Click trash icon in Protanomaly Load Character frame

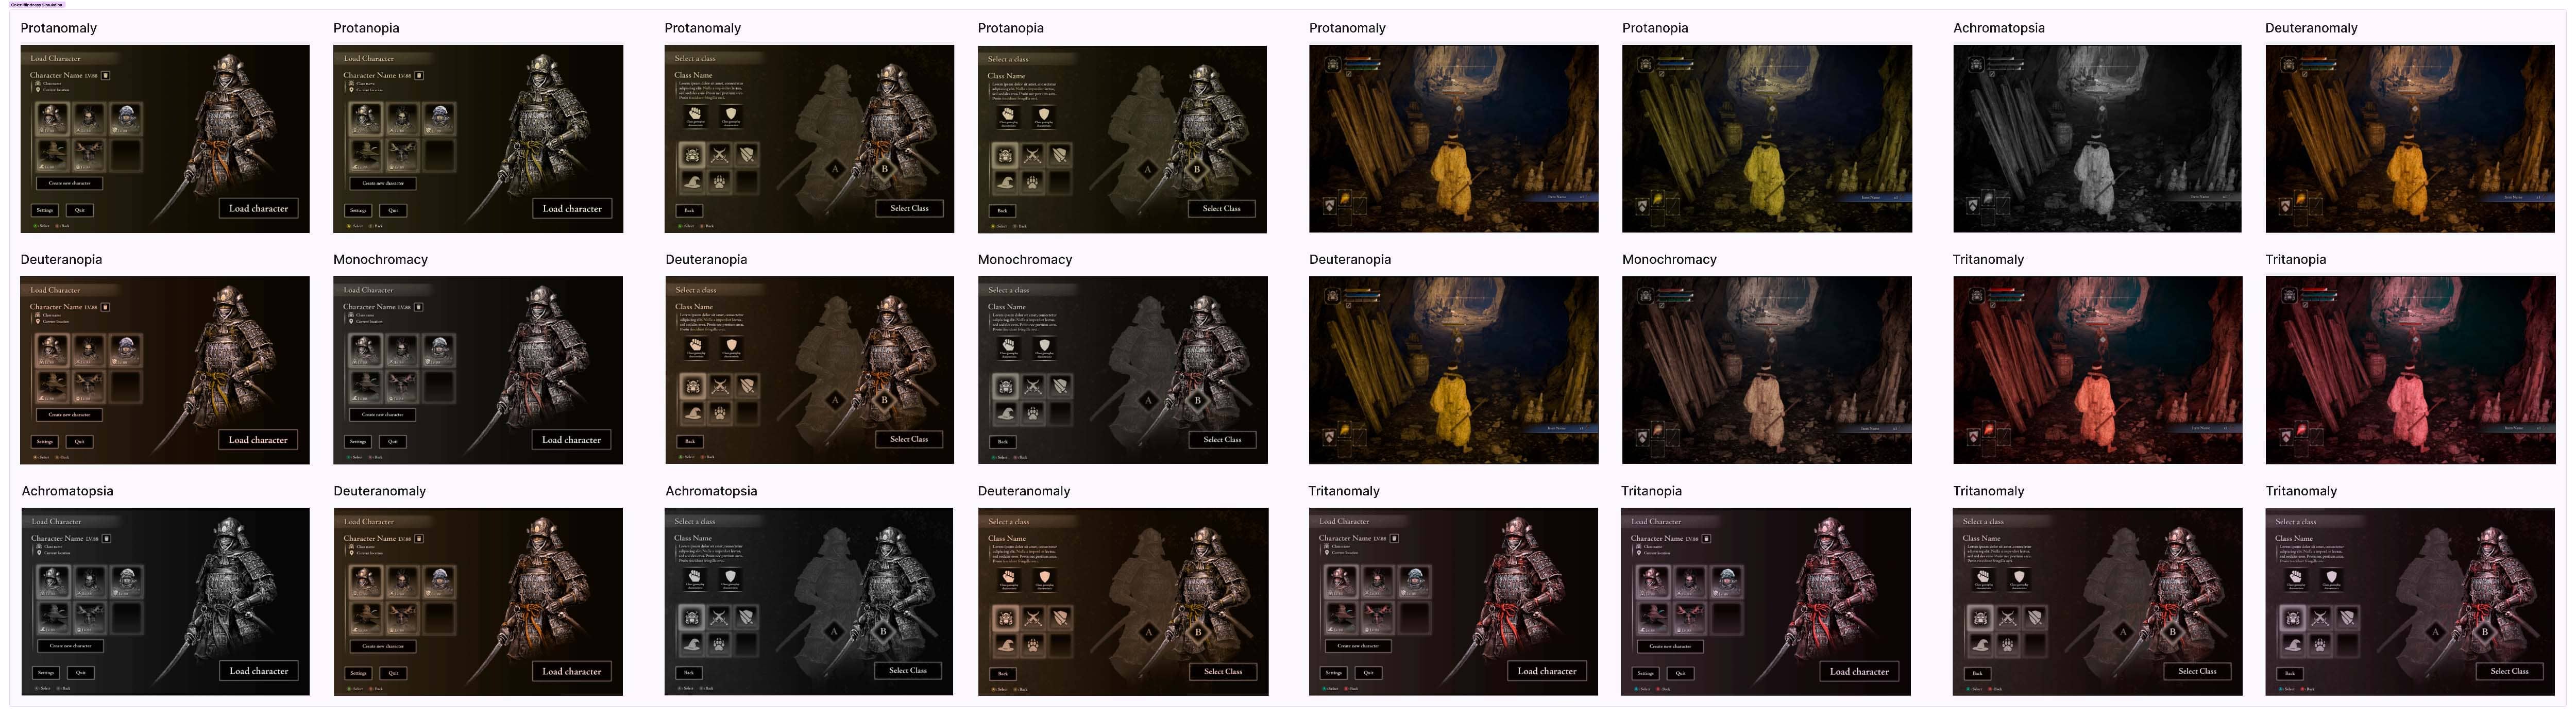pyautogui.click(x=106, y=75)
